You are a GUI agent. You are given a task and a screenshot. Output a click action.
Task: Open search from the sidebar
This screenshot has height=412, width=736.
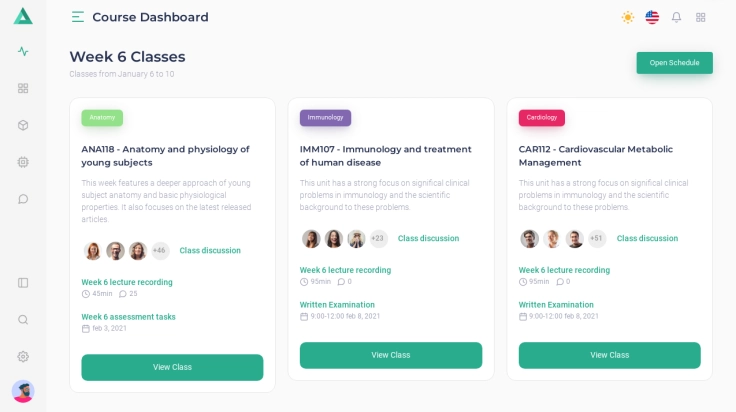coord(23,320)
